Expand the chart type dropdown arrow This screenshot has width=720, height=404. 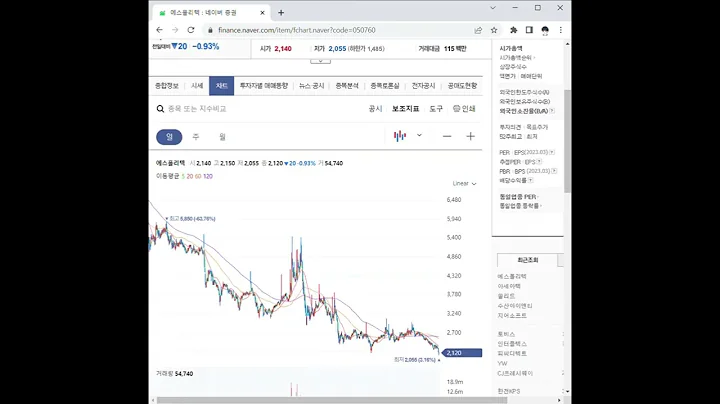419,135
